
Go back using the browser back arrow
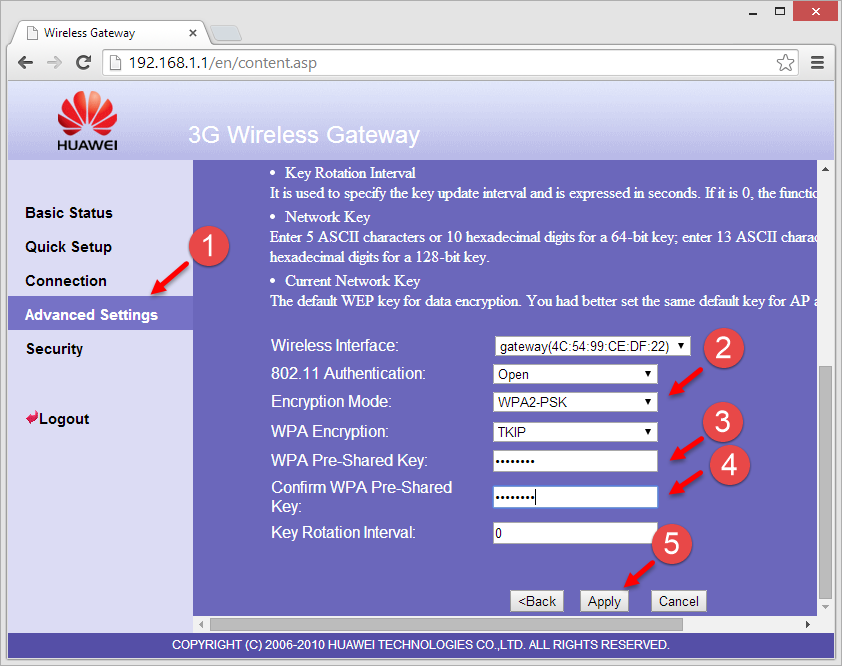[25, 63]
